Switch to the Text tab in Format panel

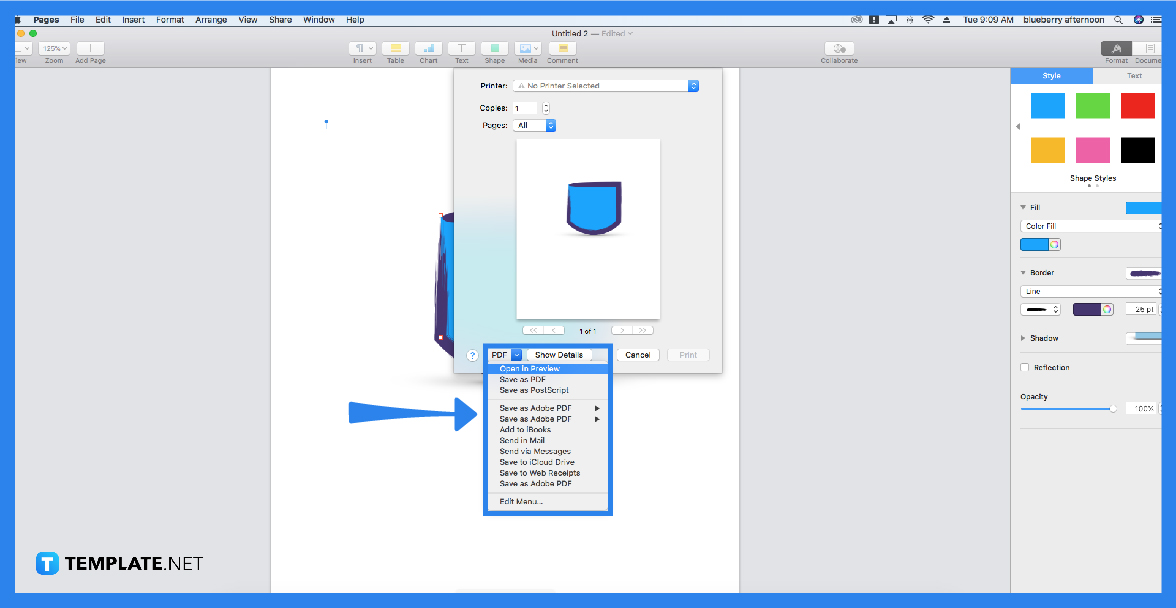click(1135, 75)
